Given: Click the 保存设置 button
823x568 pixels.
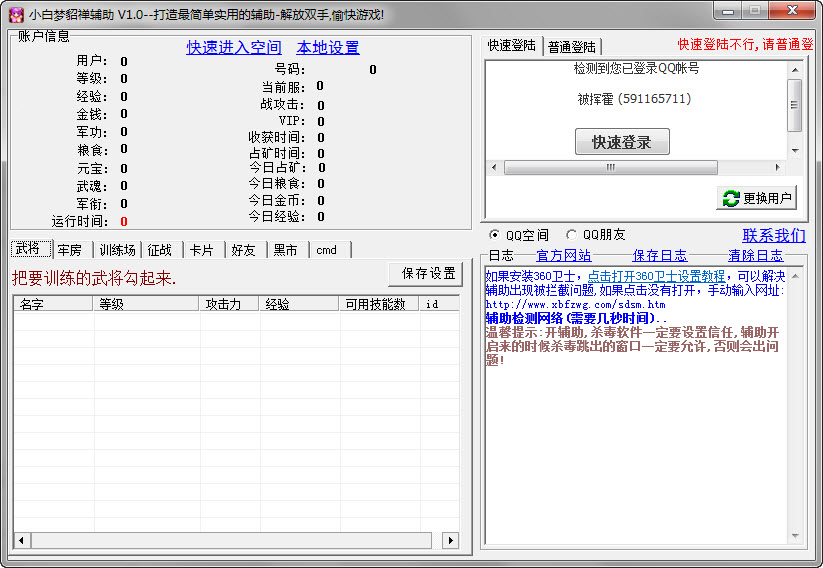Looking at the screenshot, I should pyautogui.click(x=428, y=273).
